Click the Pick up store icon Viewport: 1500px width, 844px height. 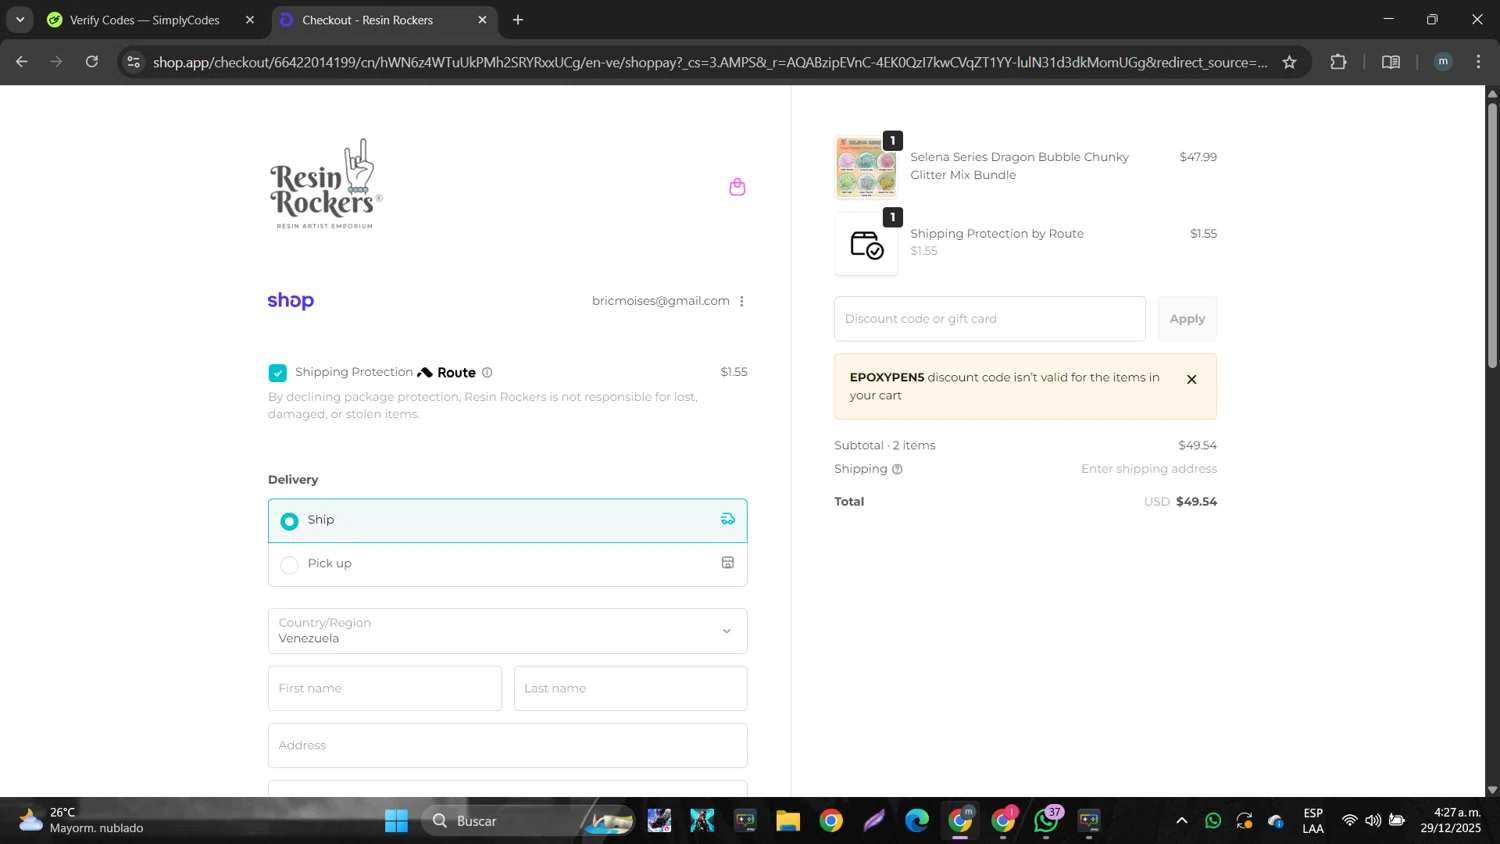click(x=728, y=563)
